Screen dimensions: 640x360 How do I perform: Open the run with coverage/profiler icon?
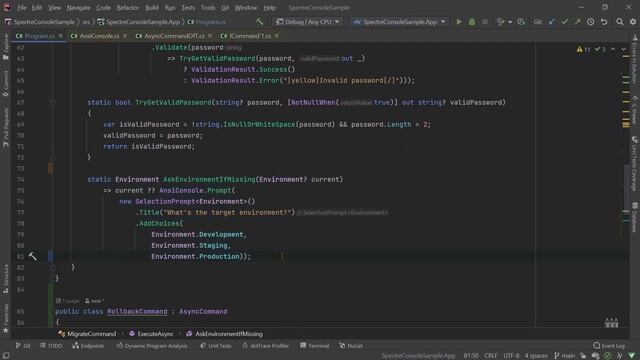521,22
